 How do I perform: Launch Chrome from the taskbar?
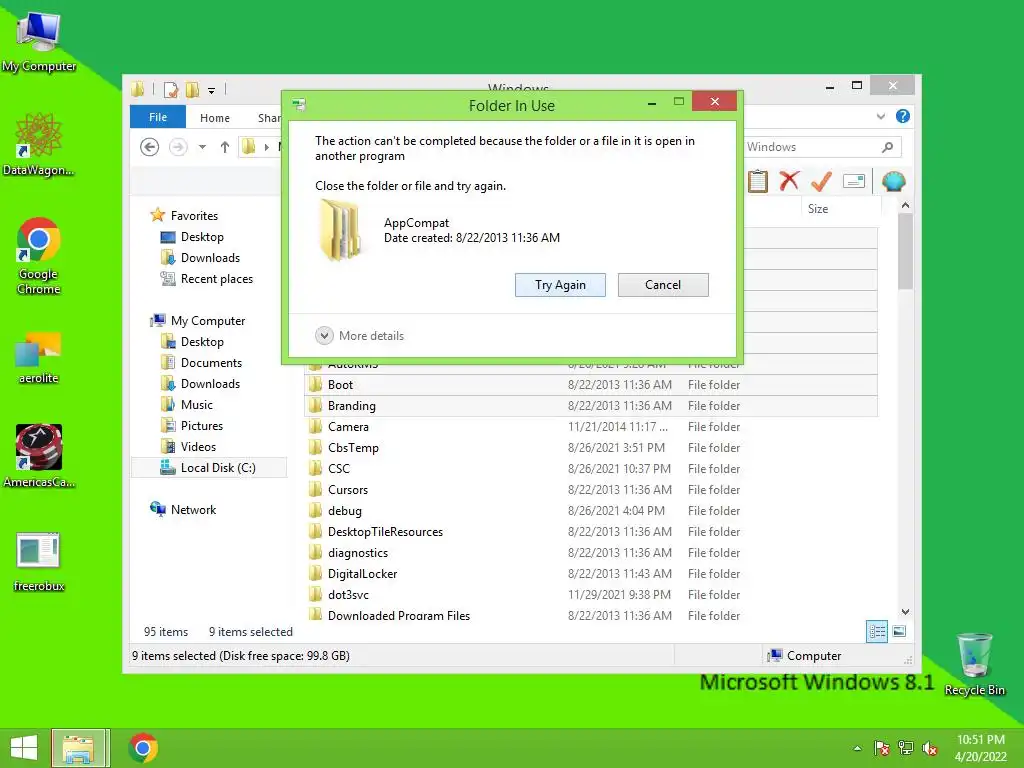click(x=143, y=748)
